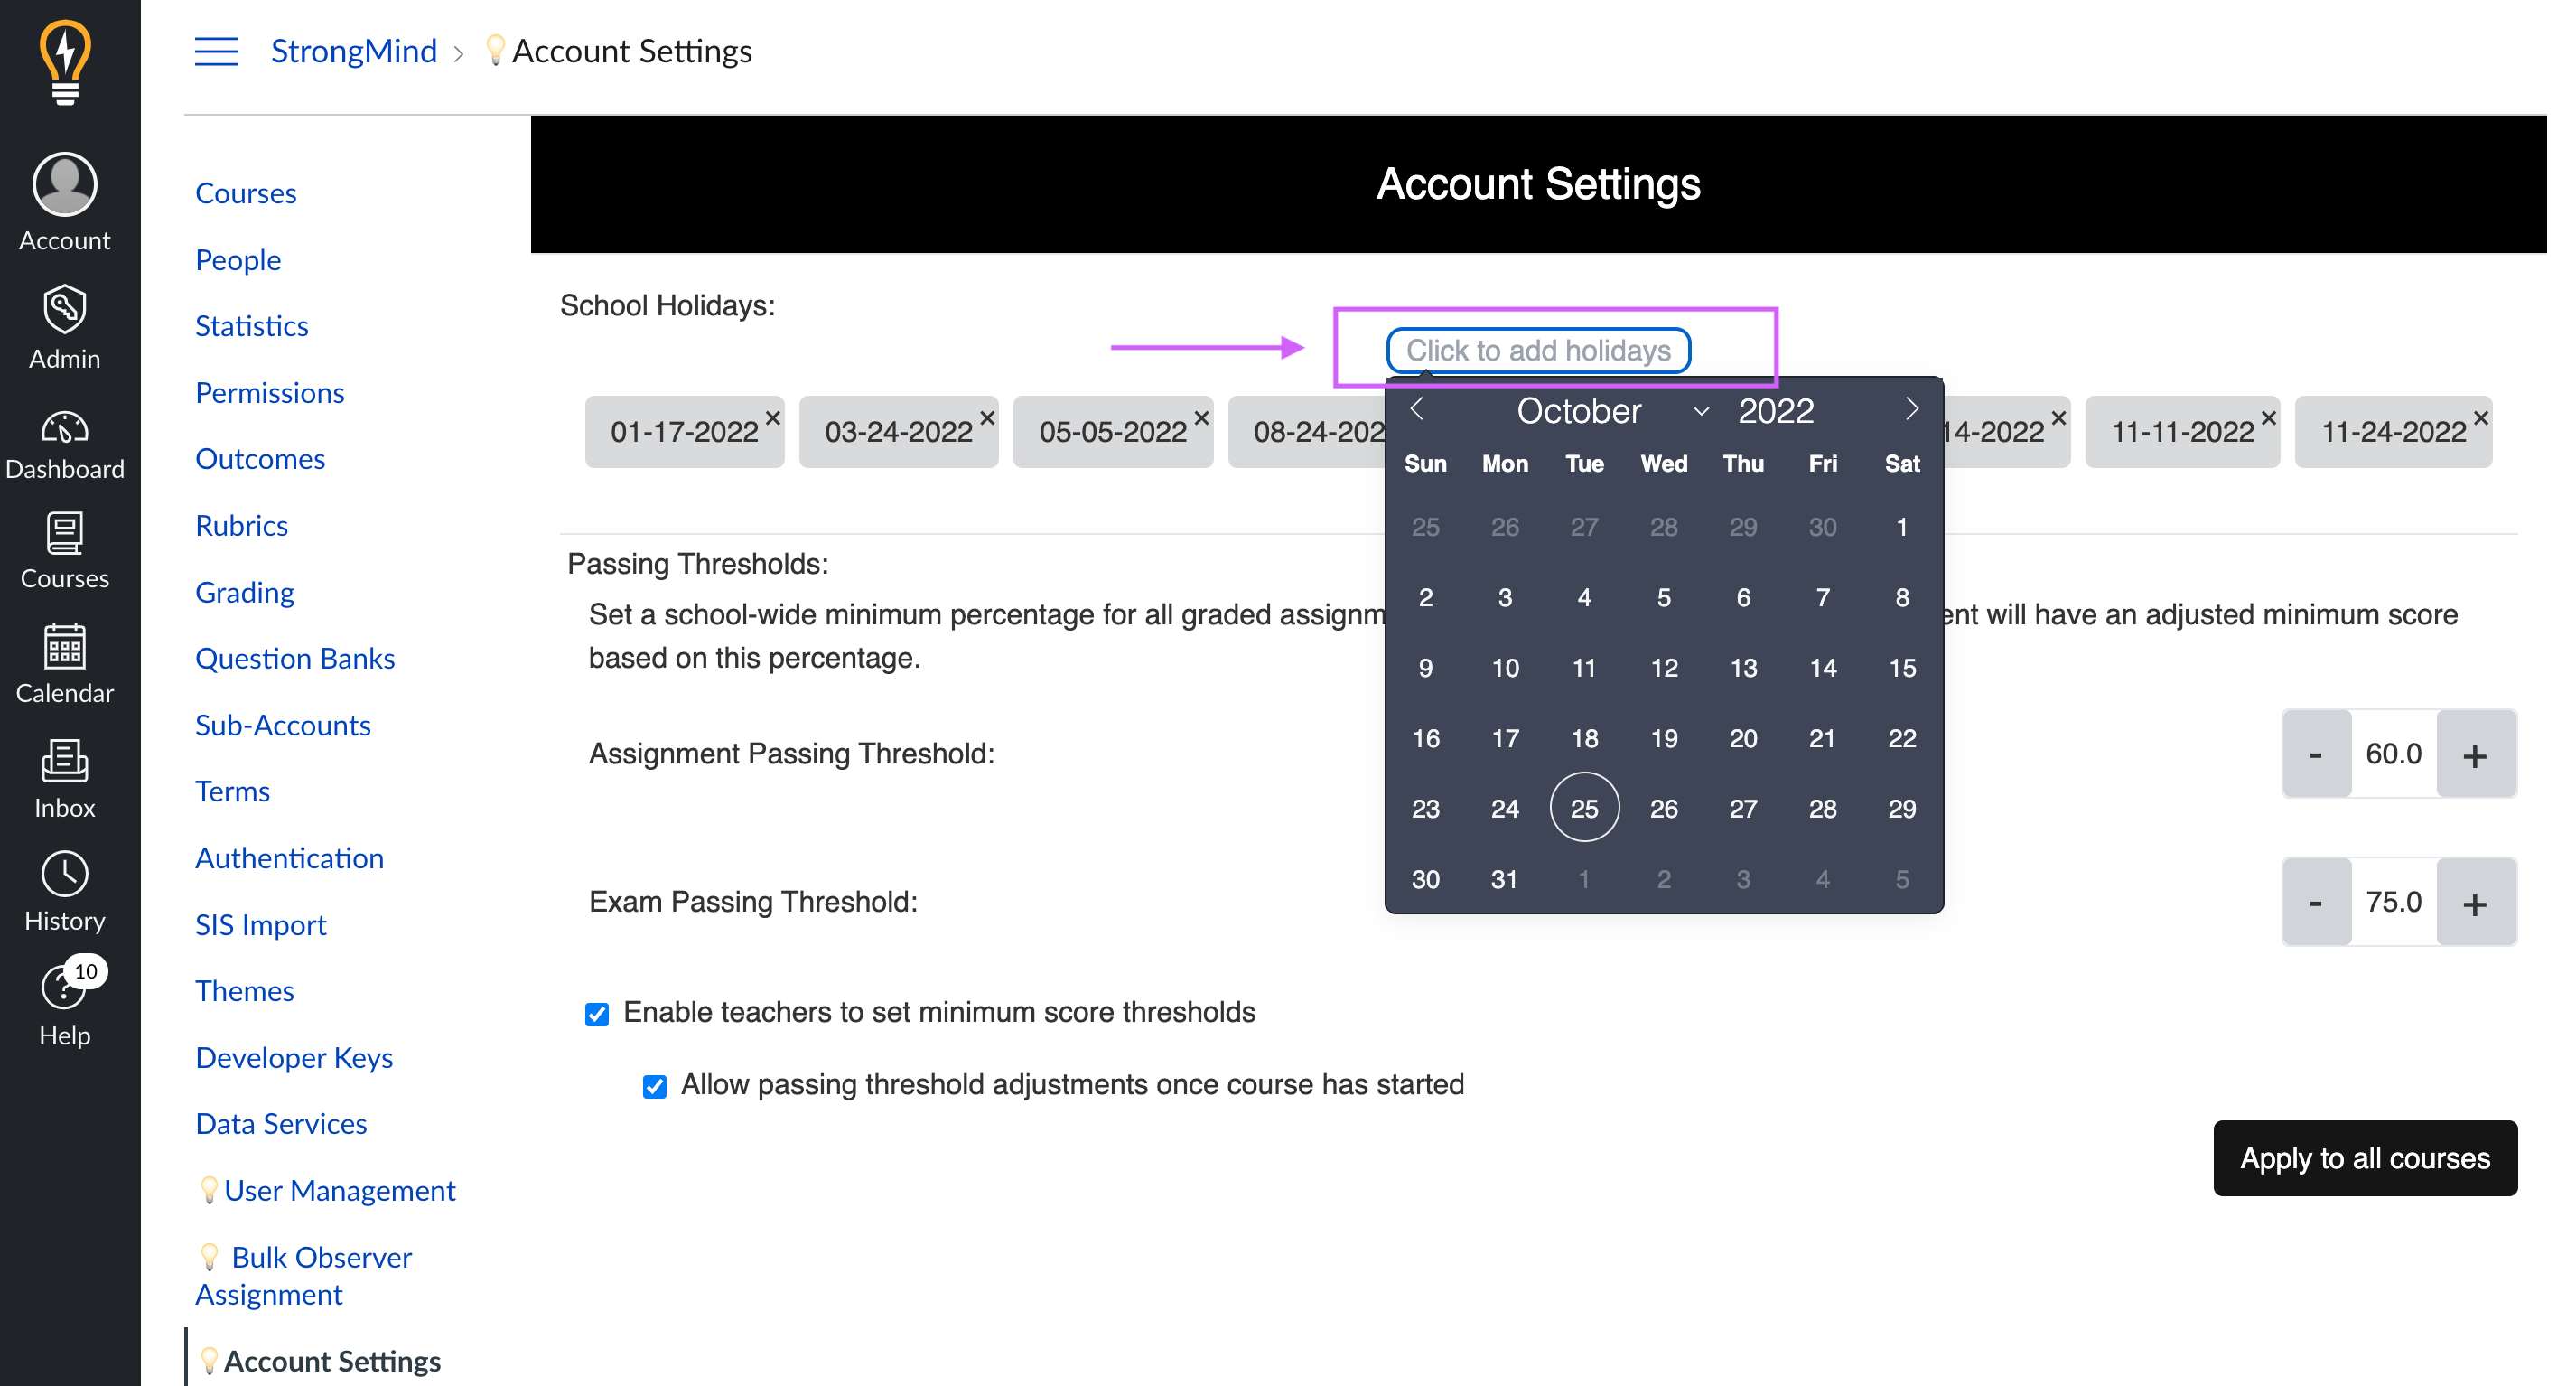Toggle Allow passing threshold adjustments checkbox
The width and height of the screenshot is (2576, 1386).
pos(654,1086)
